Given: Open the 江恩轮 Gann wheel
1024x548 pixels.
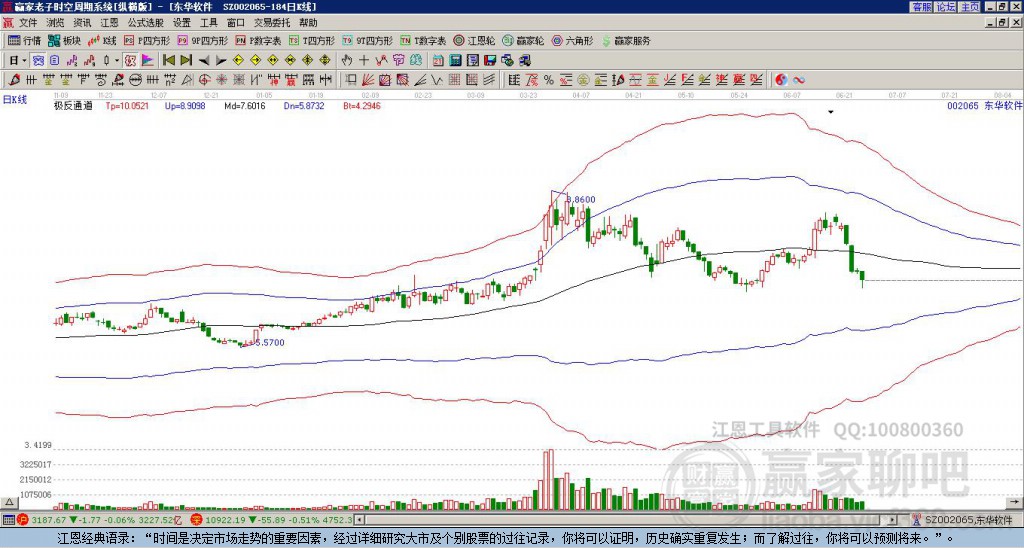Looking at the screenshot, I should click(474, 40).
